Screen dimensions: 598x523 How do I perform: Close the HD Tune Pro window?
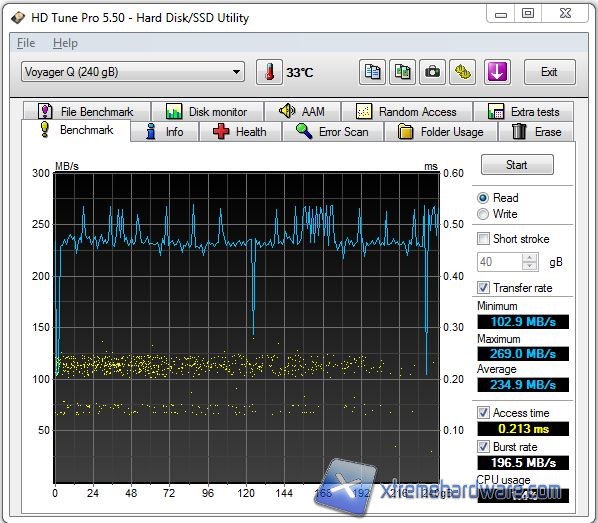(565, 13)
